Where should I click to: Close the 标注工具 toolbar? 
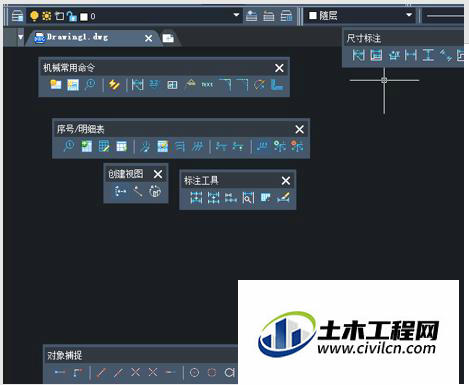(286, 181)
